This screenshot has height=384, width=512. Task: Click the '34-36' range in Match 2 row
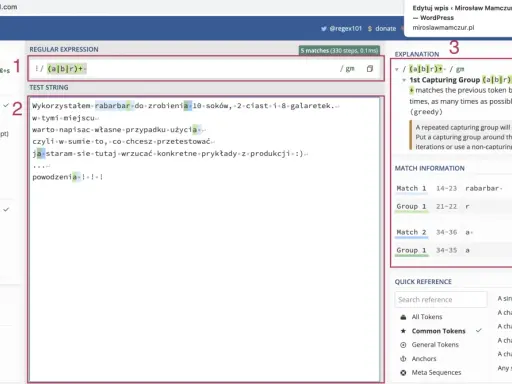pyautogui.click(x=446, y=232)
